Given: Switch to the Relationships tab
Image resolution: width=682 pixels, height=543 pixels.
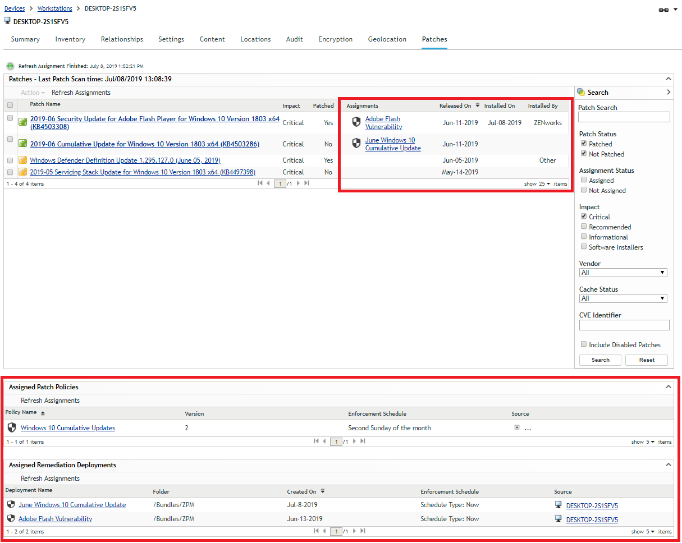Looking at the screenshot, I should tap(122, 39).
